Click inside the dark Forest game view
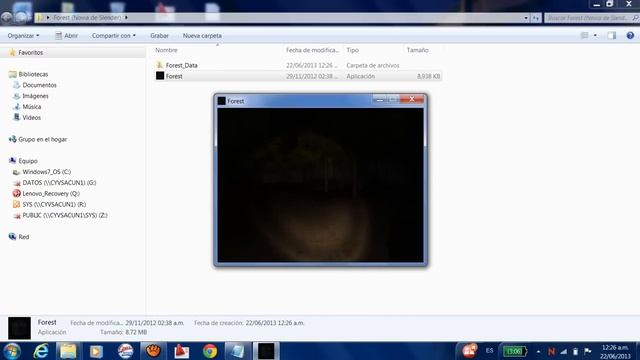Viewport: 640px width, 360px height. [320, 185]
